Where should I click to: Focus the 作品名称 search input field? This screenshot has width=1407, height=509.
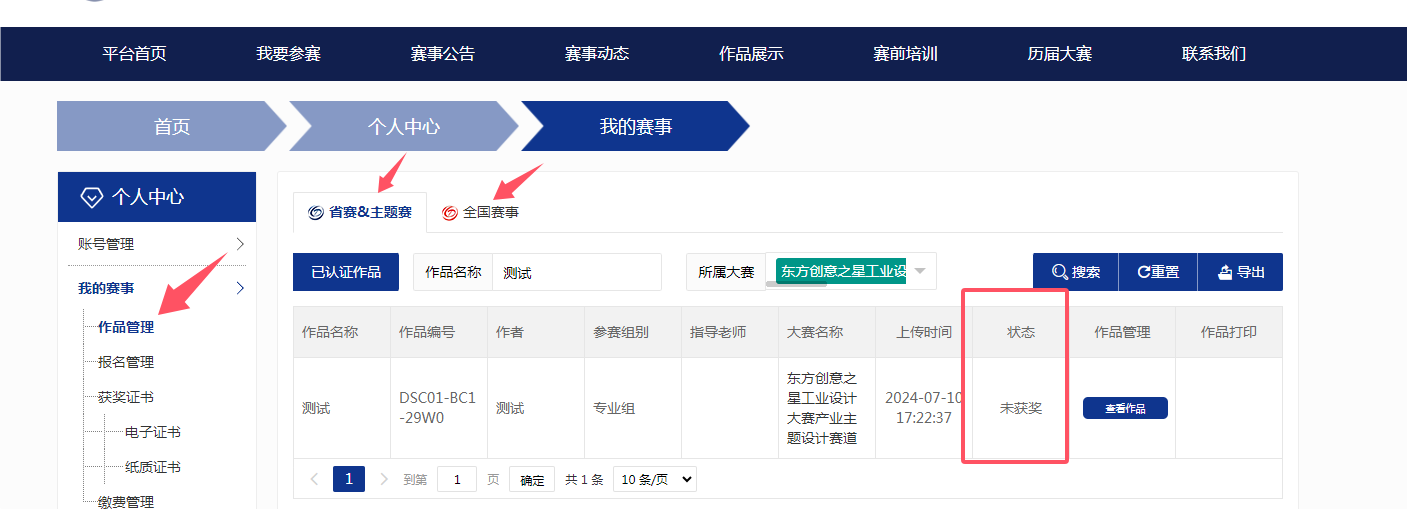coord(577,272)
